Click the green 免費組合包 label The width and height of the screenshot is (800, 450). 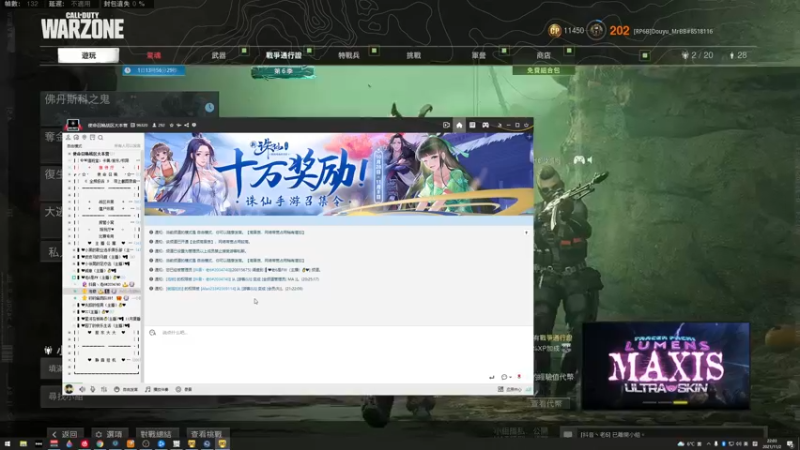[543, 70]
